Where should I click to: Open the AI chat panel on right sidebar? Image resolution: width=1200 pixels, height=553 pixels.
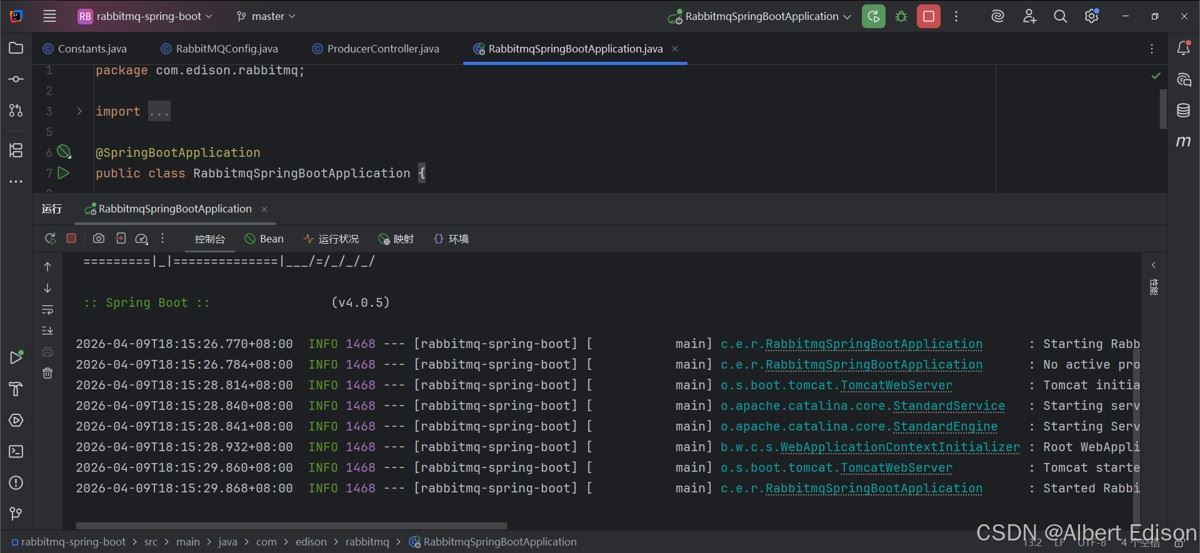pyautogui.click(x=1184, y=79)
